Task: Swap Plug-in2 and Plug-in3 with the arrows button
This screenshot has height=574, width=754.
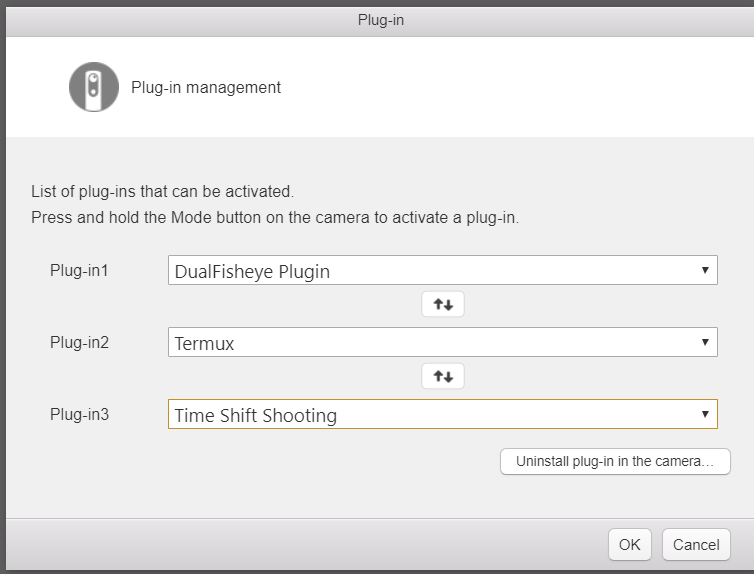Action: [x=443, y=376]
